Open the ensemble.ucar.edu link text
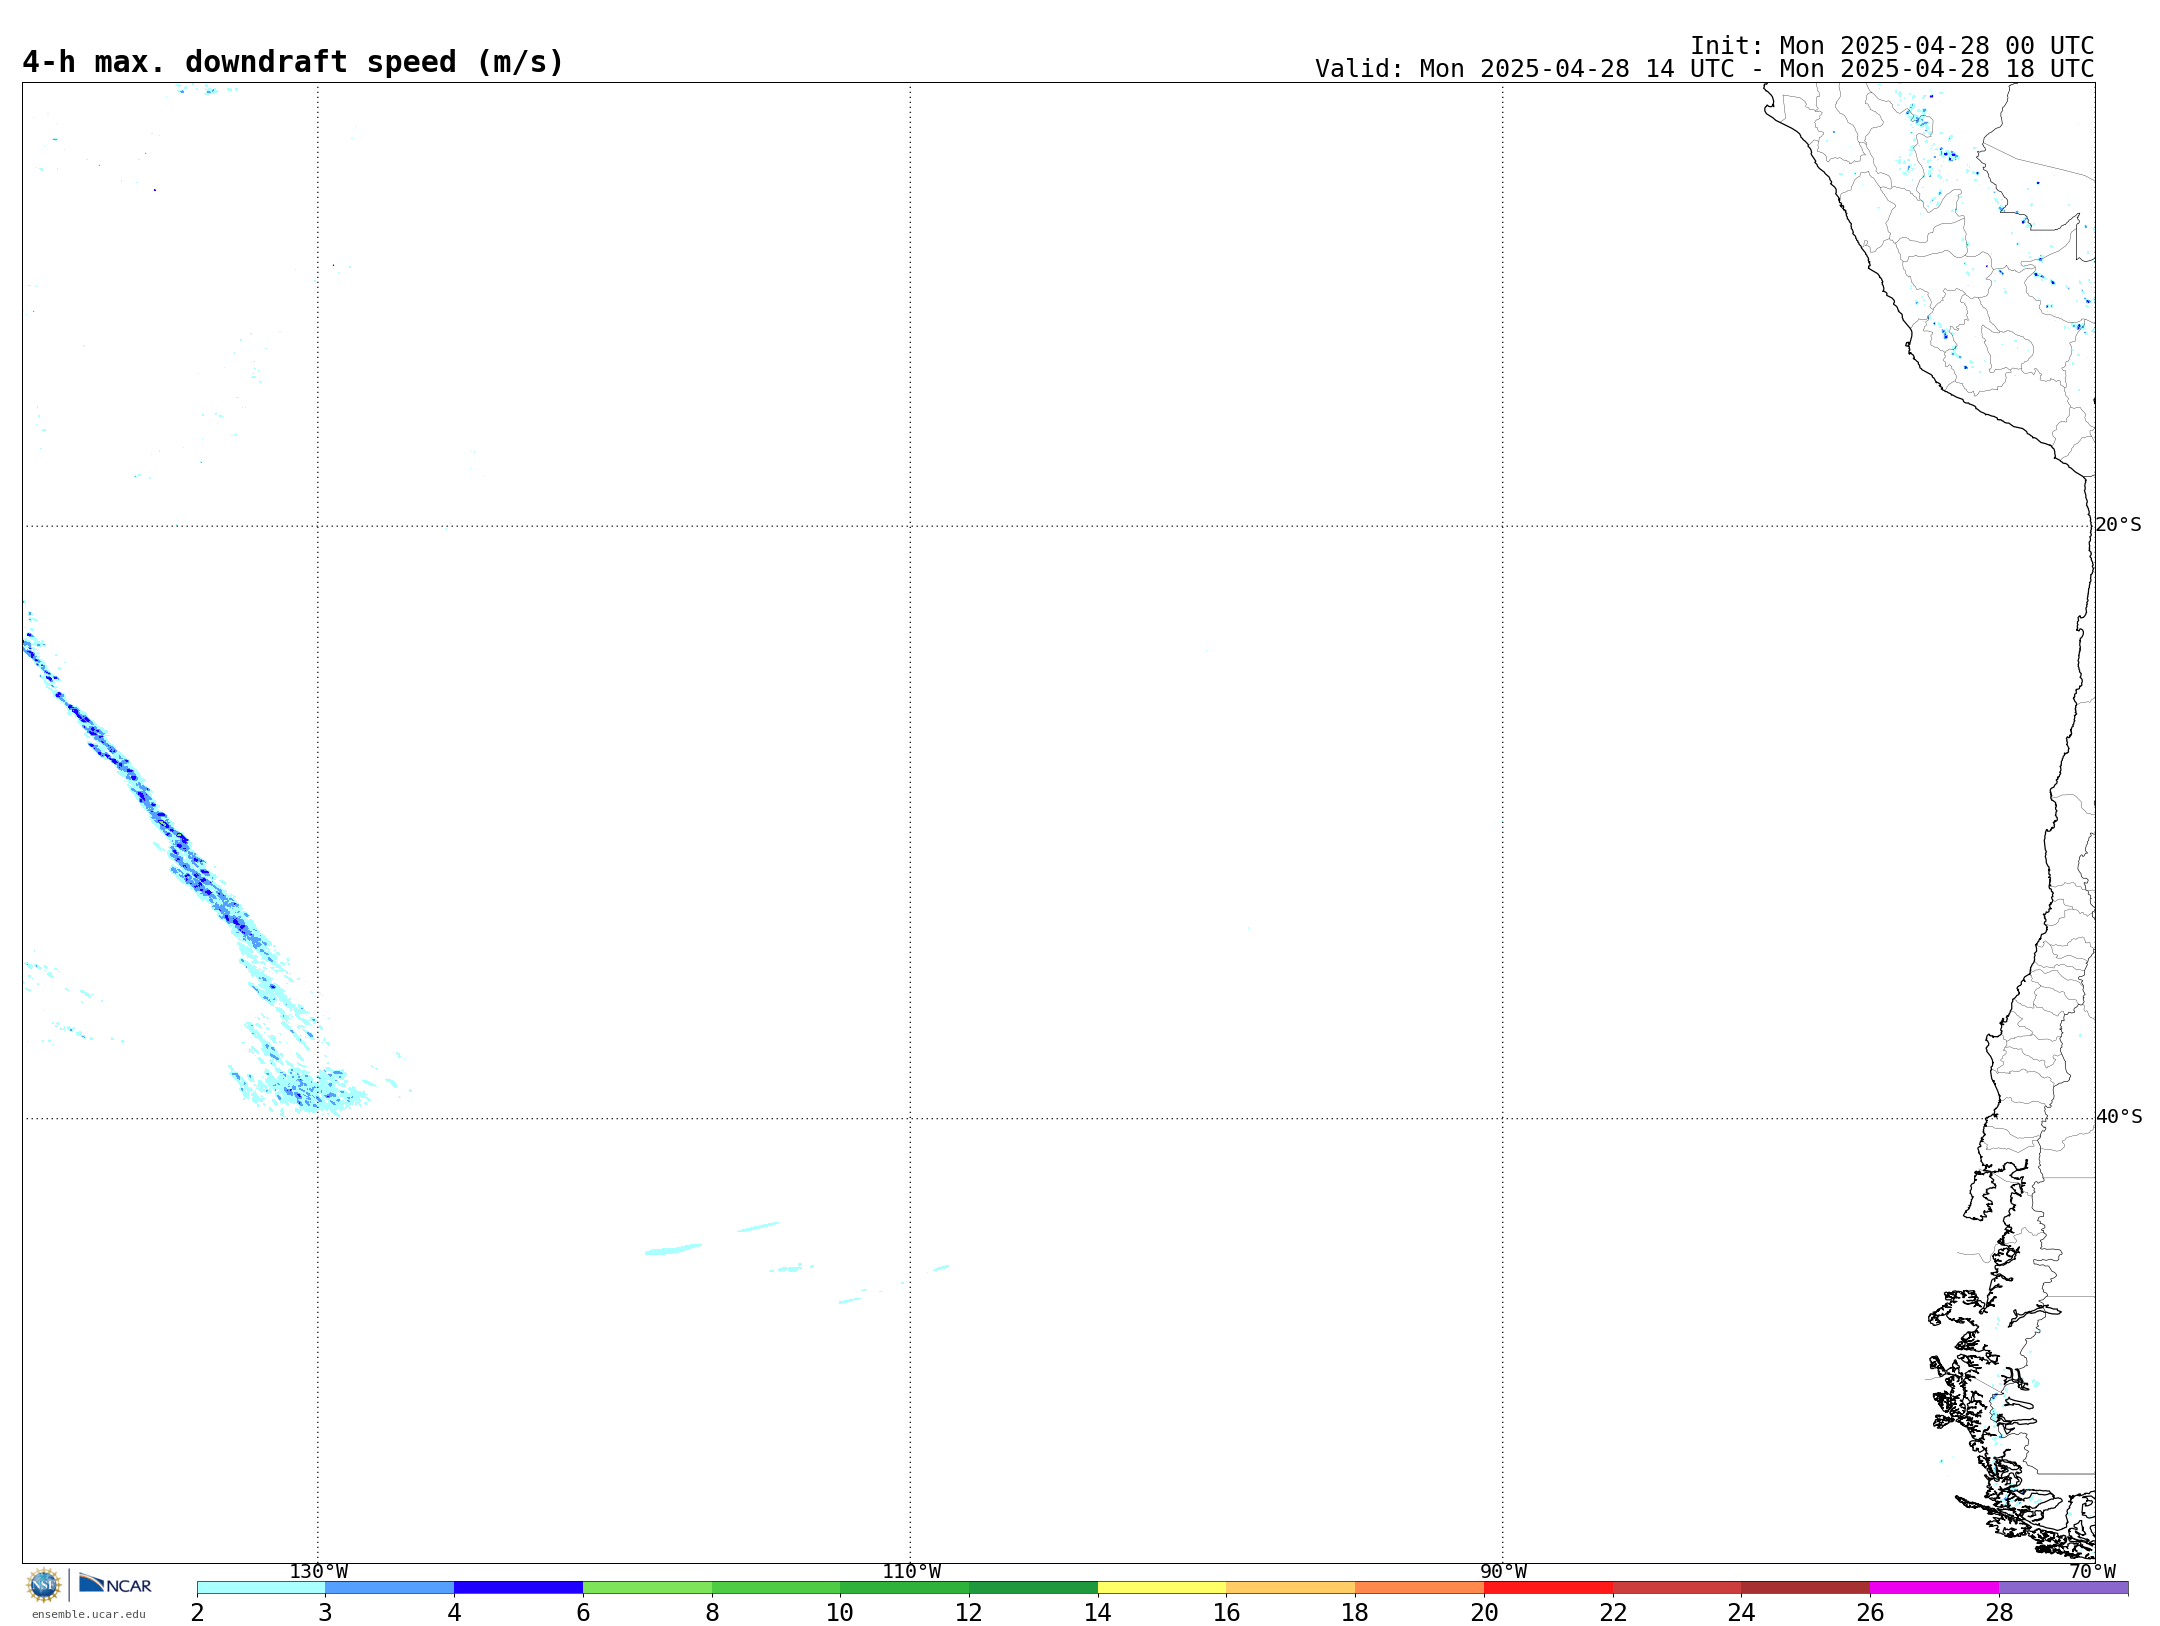 point(89,1614)
